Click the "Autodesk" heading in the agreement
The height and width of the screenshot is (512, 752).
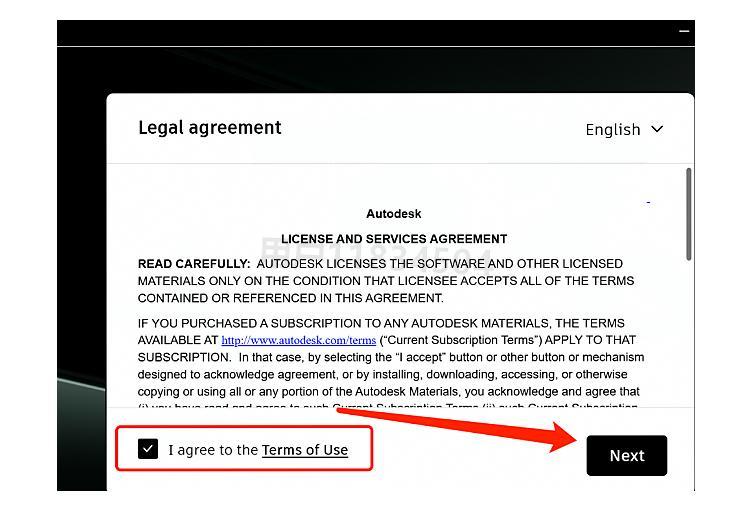tap(394, 214)
